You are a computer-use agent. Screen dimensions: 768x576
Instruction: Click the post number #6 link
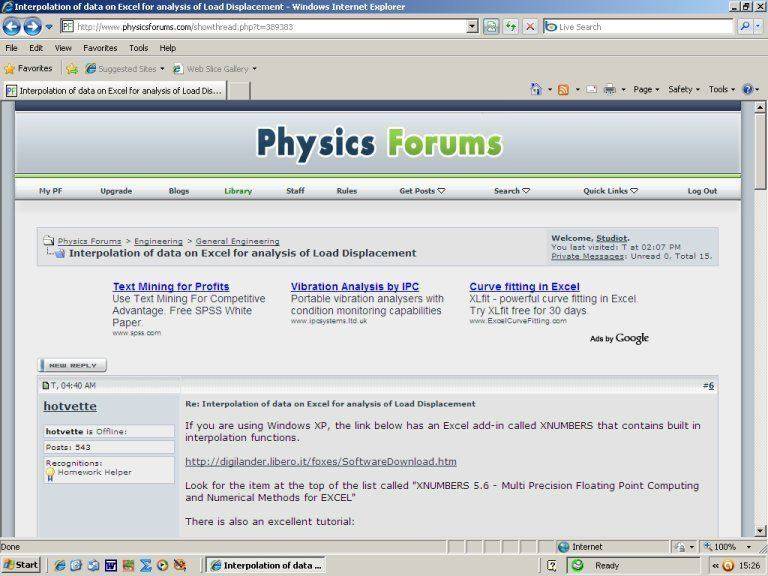[708, 385]
